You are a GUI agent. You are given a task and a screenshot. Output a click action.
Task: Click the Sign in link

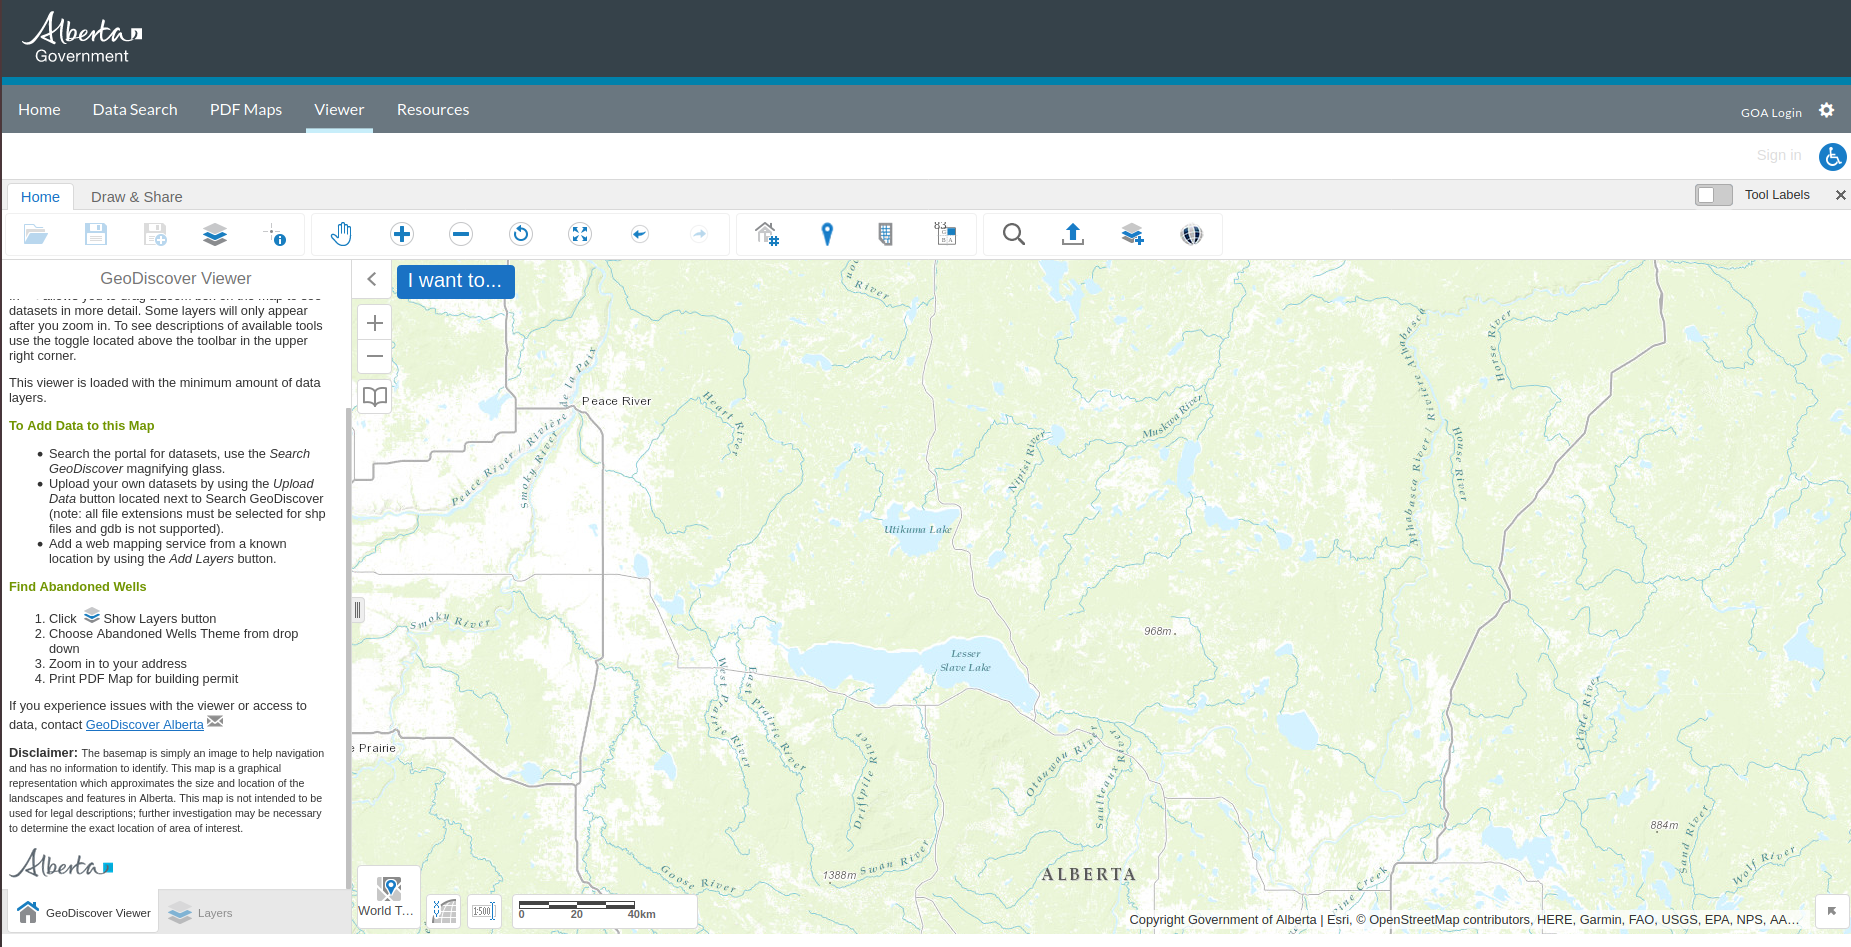(1779, 155)
